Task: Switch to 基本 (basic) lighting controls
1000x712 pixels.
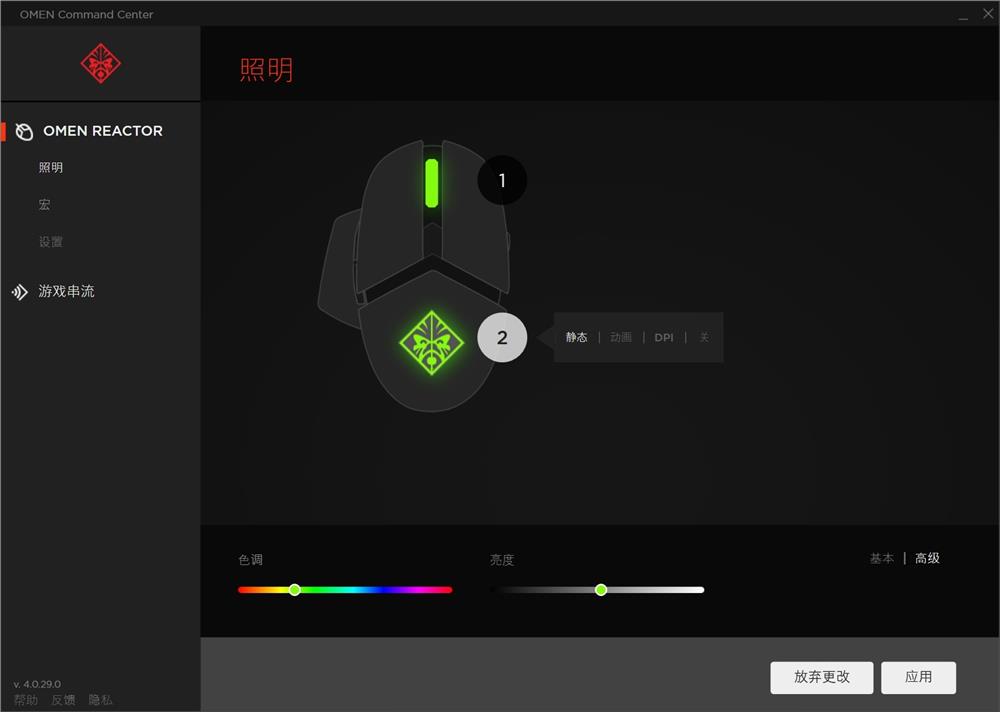Action: (882, 558)
